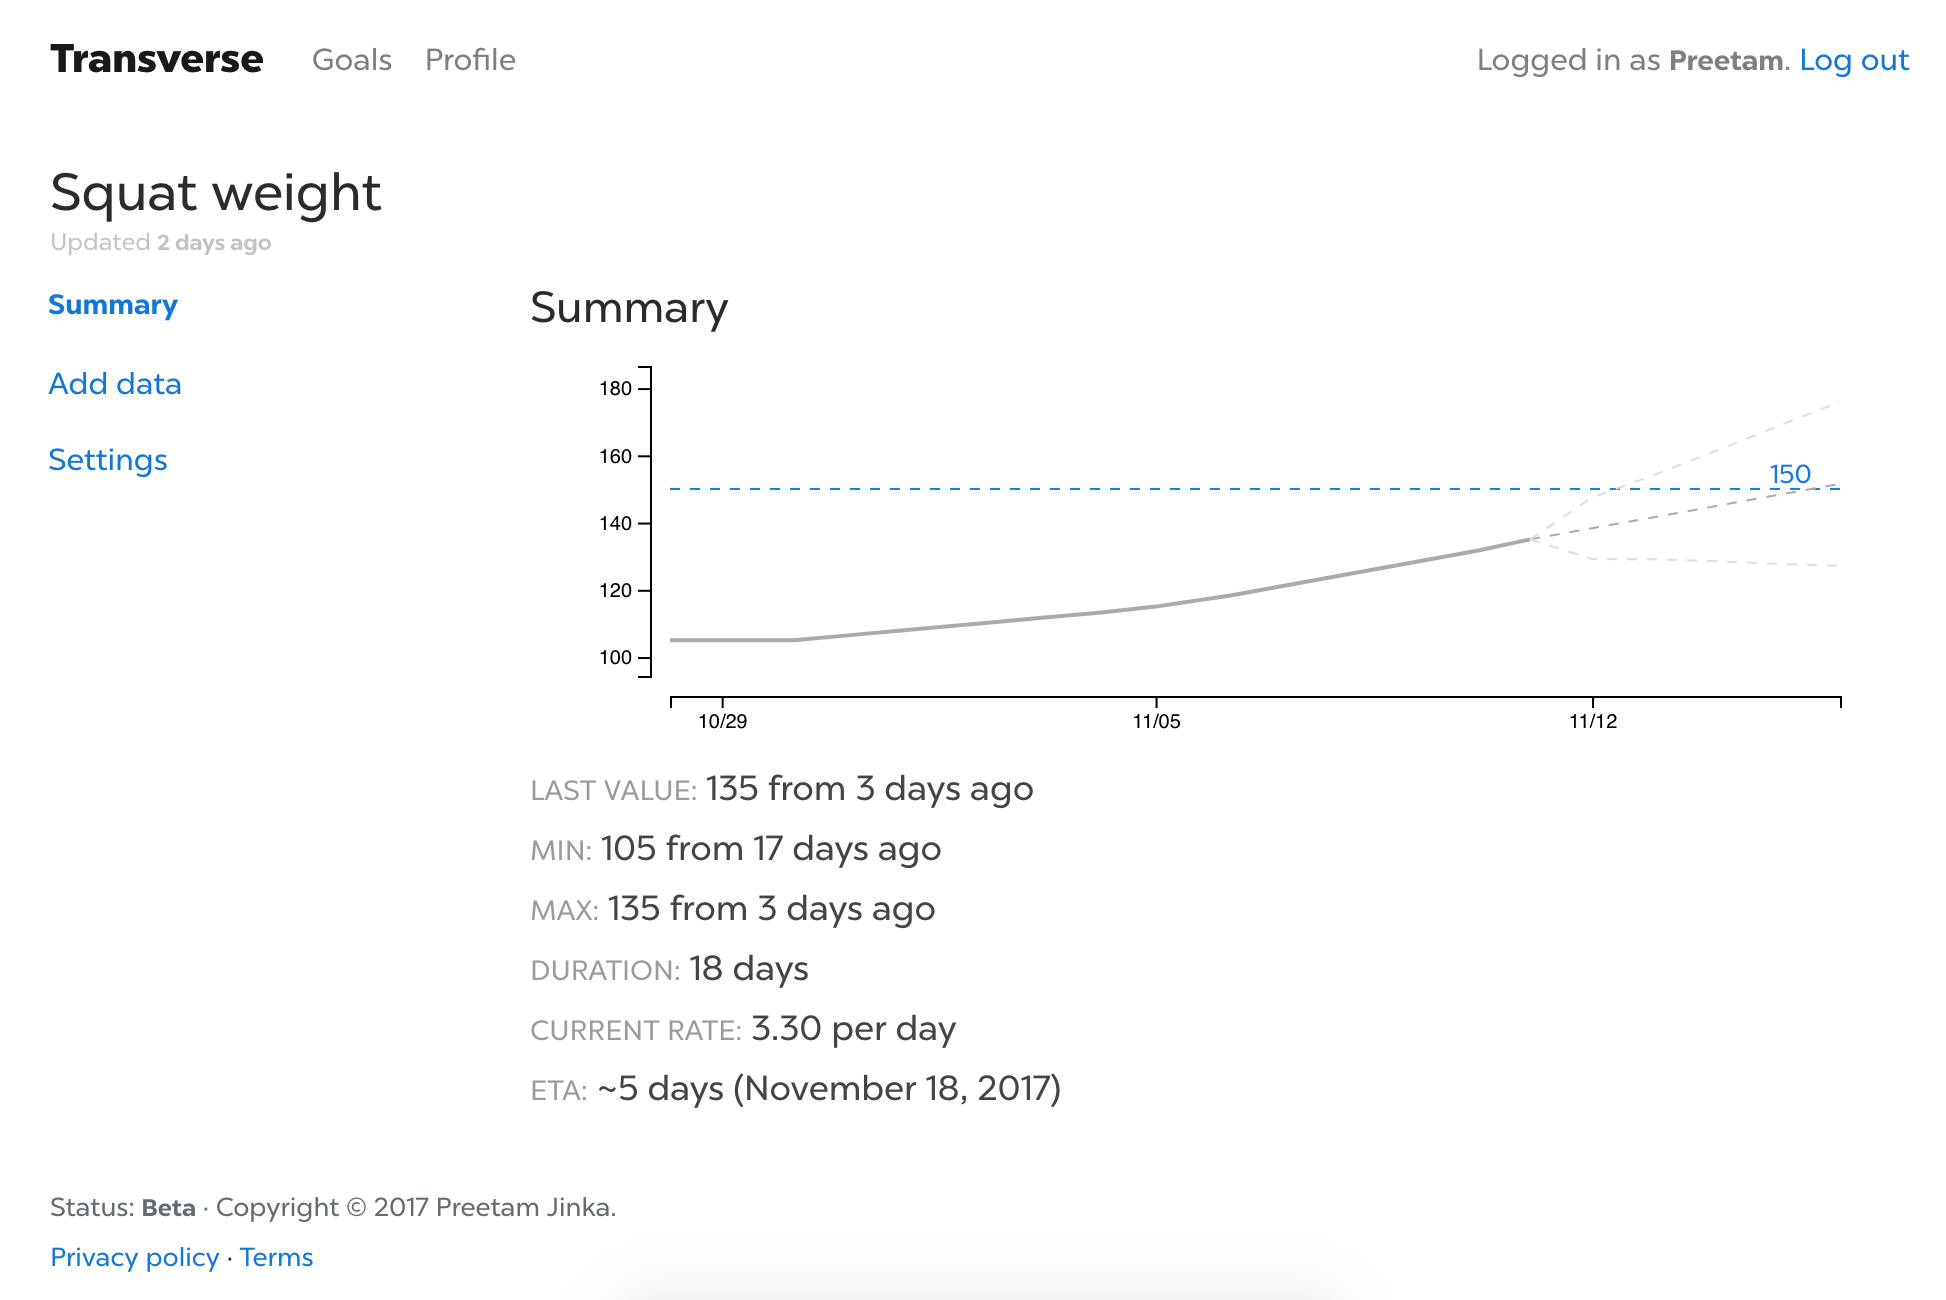Click the 10/29 date tick label
The image size is (1946, 1300).
[x=722, y=721]
